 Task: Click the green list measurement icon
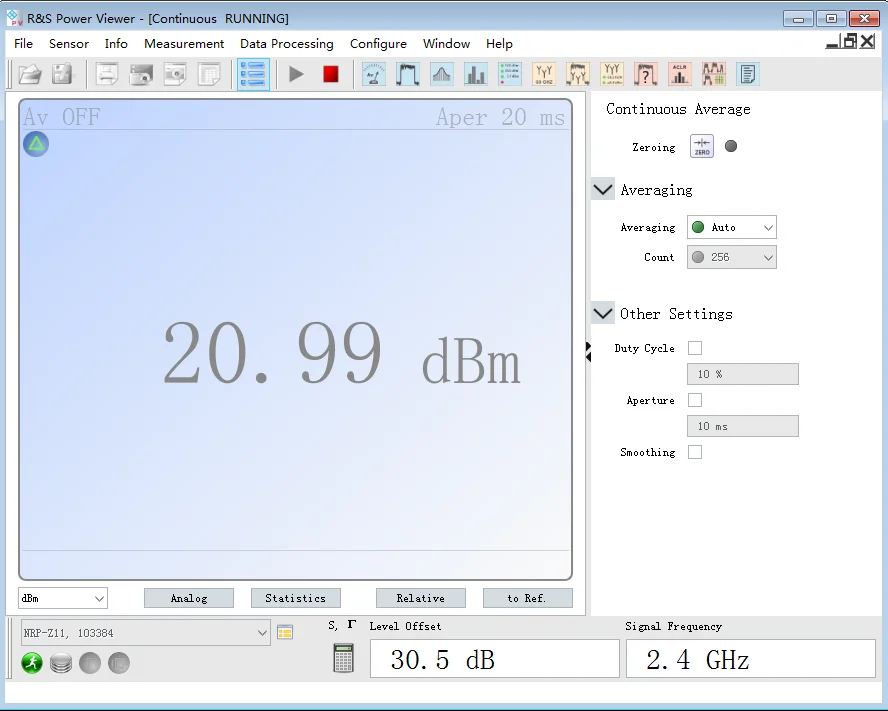click(x=510, y=74)
